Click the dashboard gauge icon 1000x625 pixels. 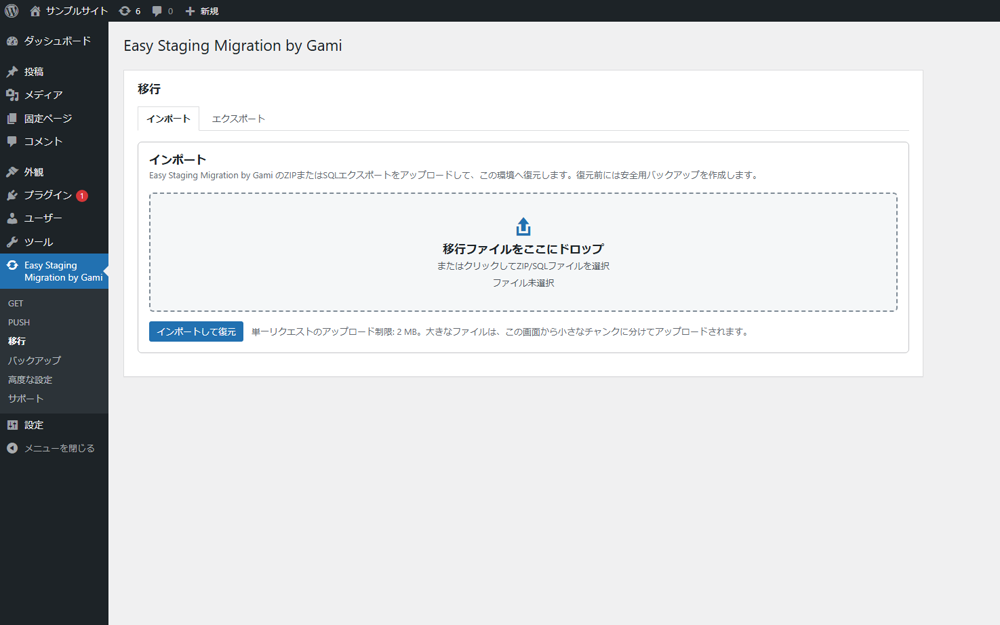click(x=12, y=41)
